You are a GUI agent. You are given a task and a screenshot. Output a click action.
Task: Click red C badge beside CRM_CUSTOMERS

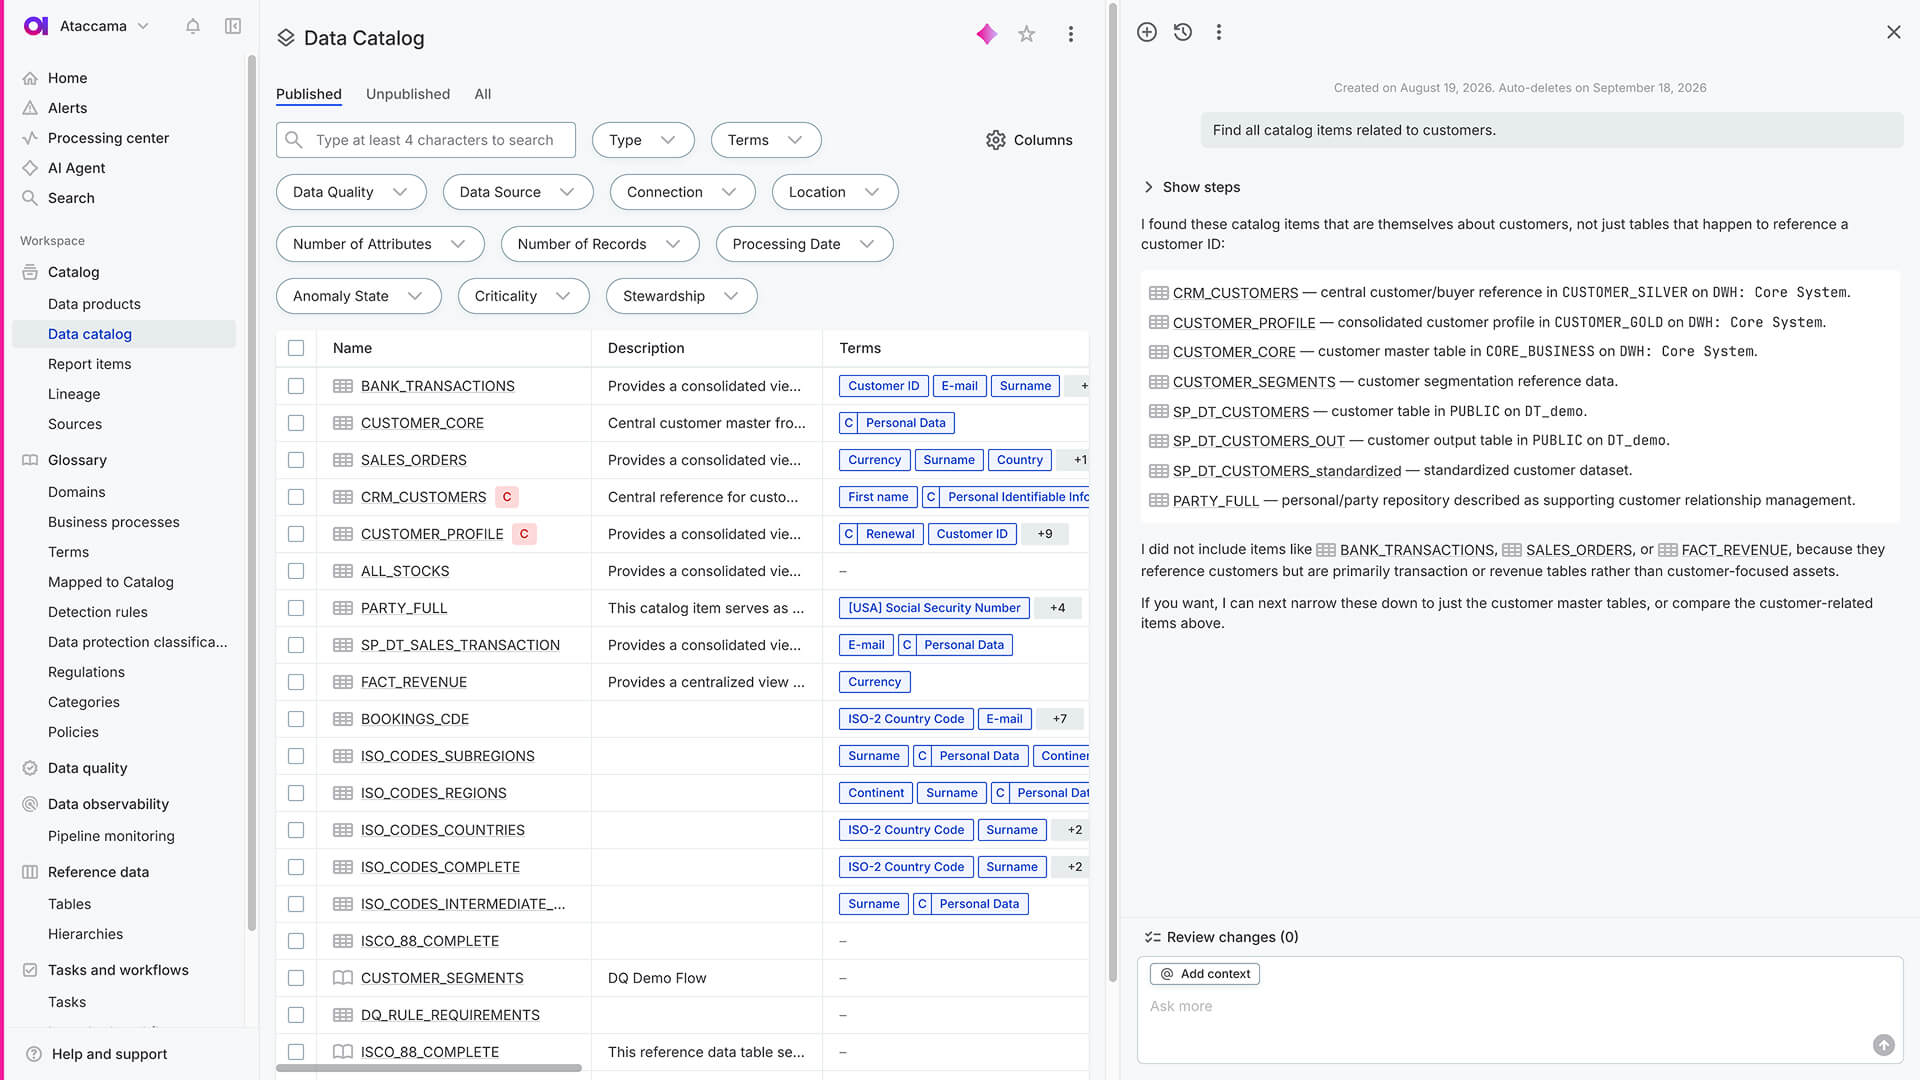(507, 497)
